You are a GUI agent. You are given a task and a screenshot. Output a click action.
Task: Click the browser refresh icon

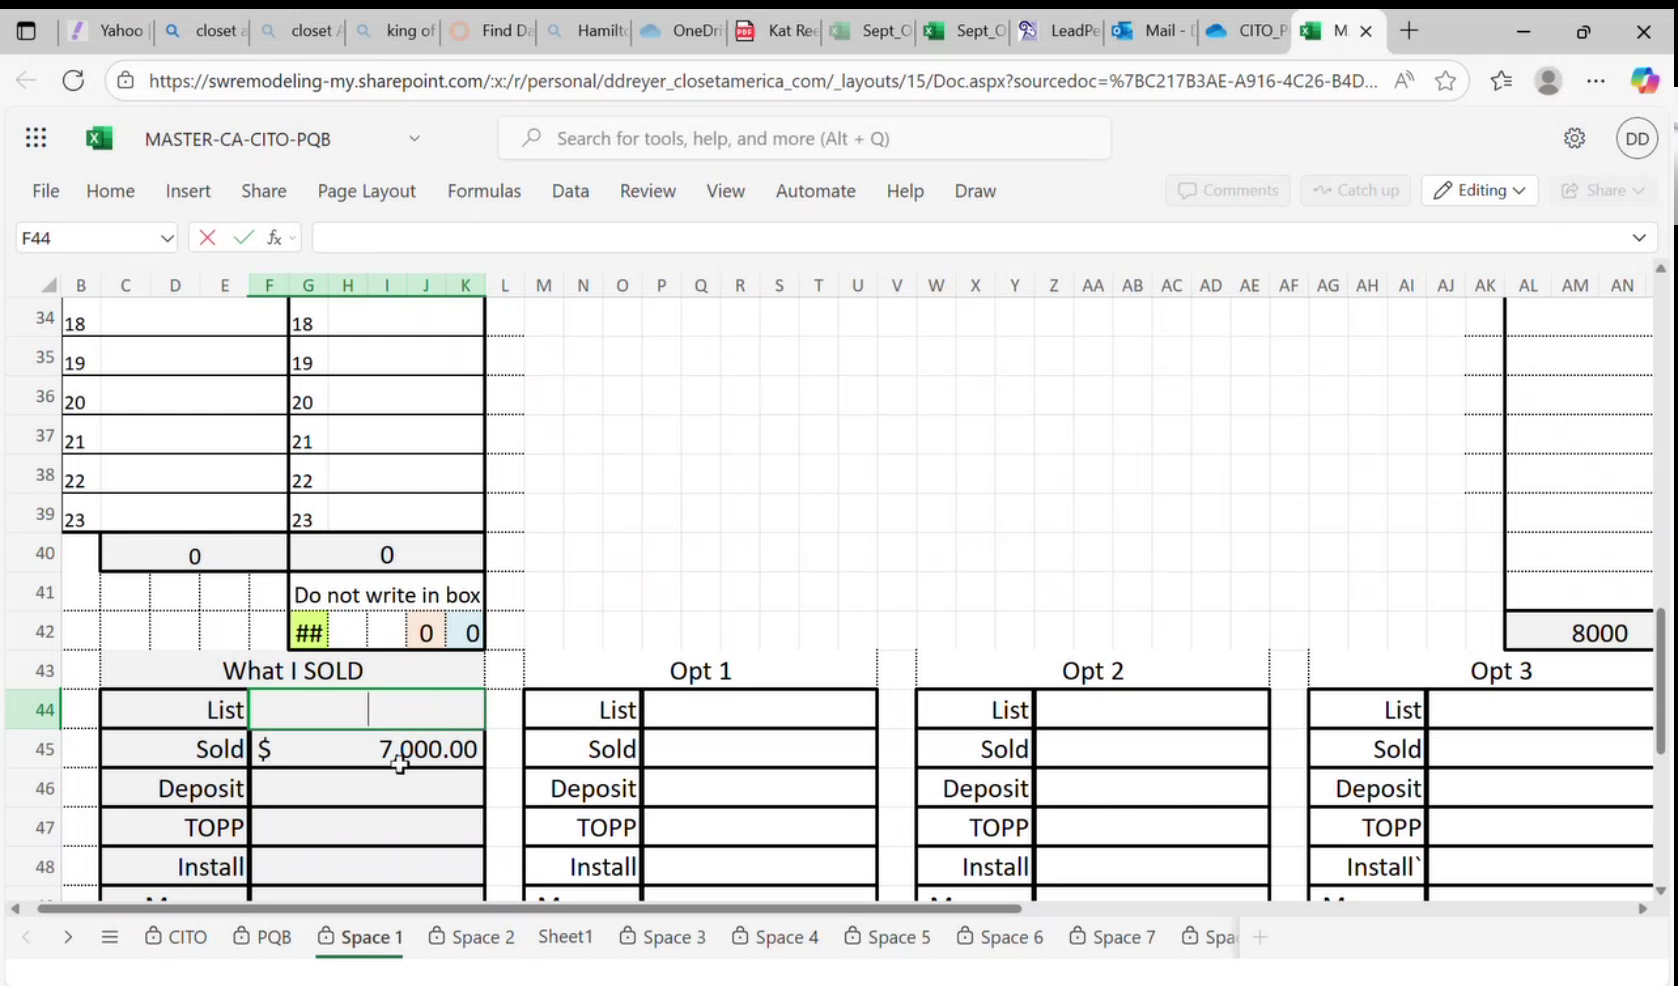tap(73, 80)
